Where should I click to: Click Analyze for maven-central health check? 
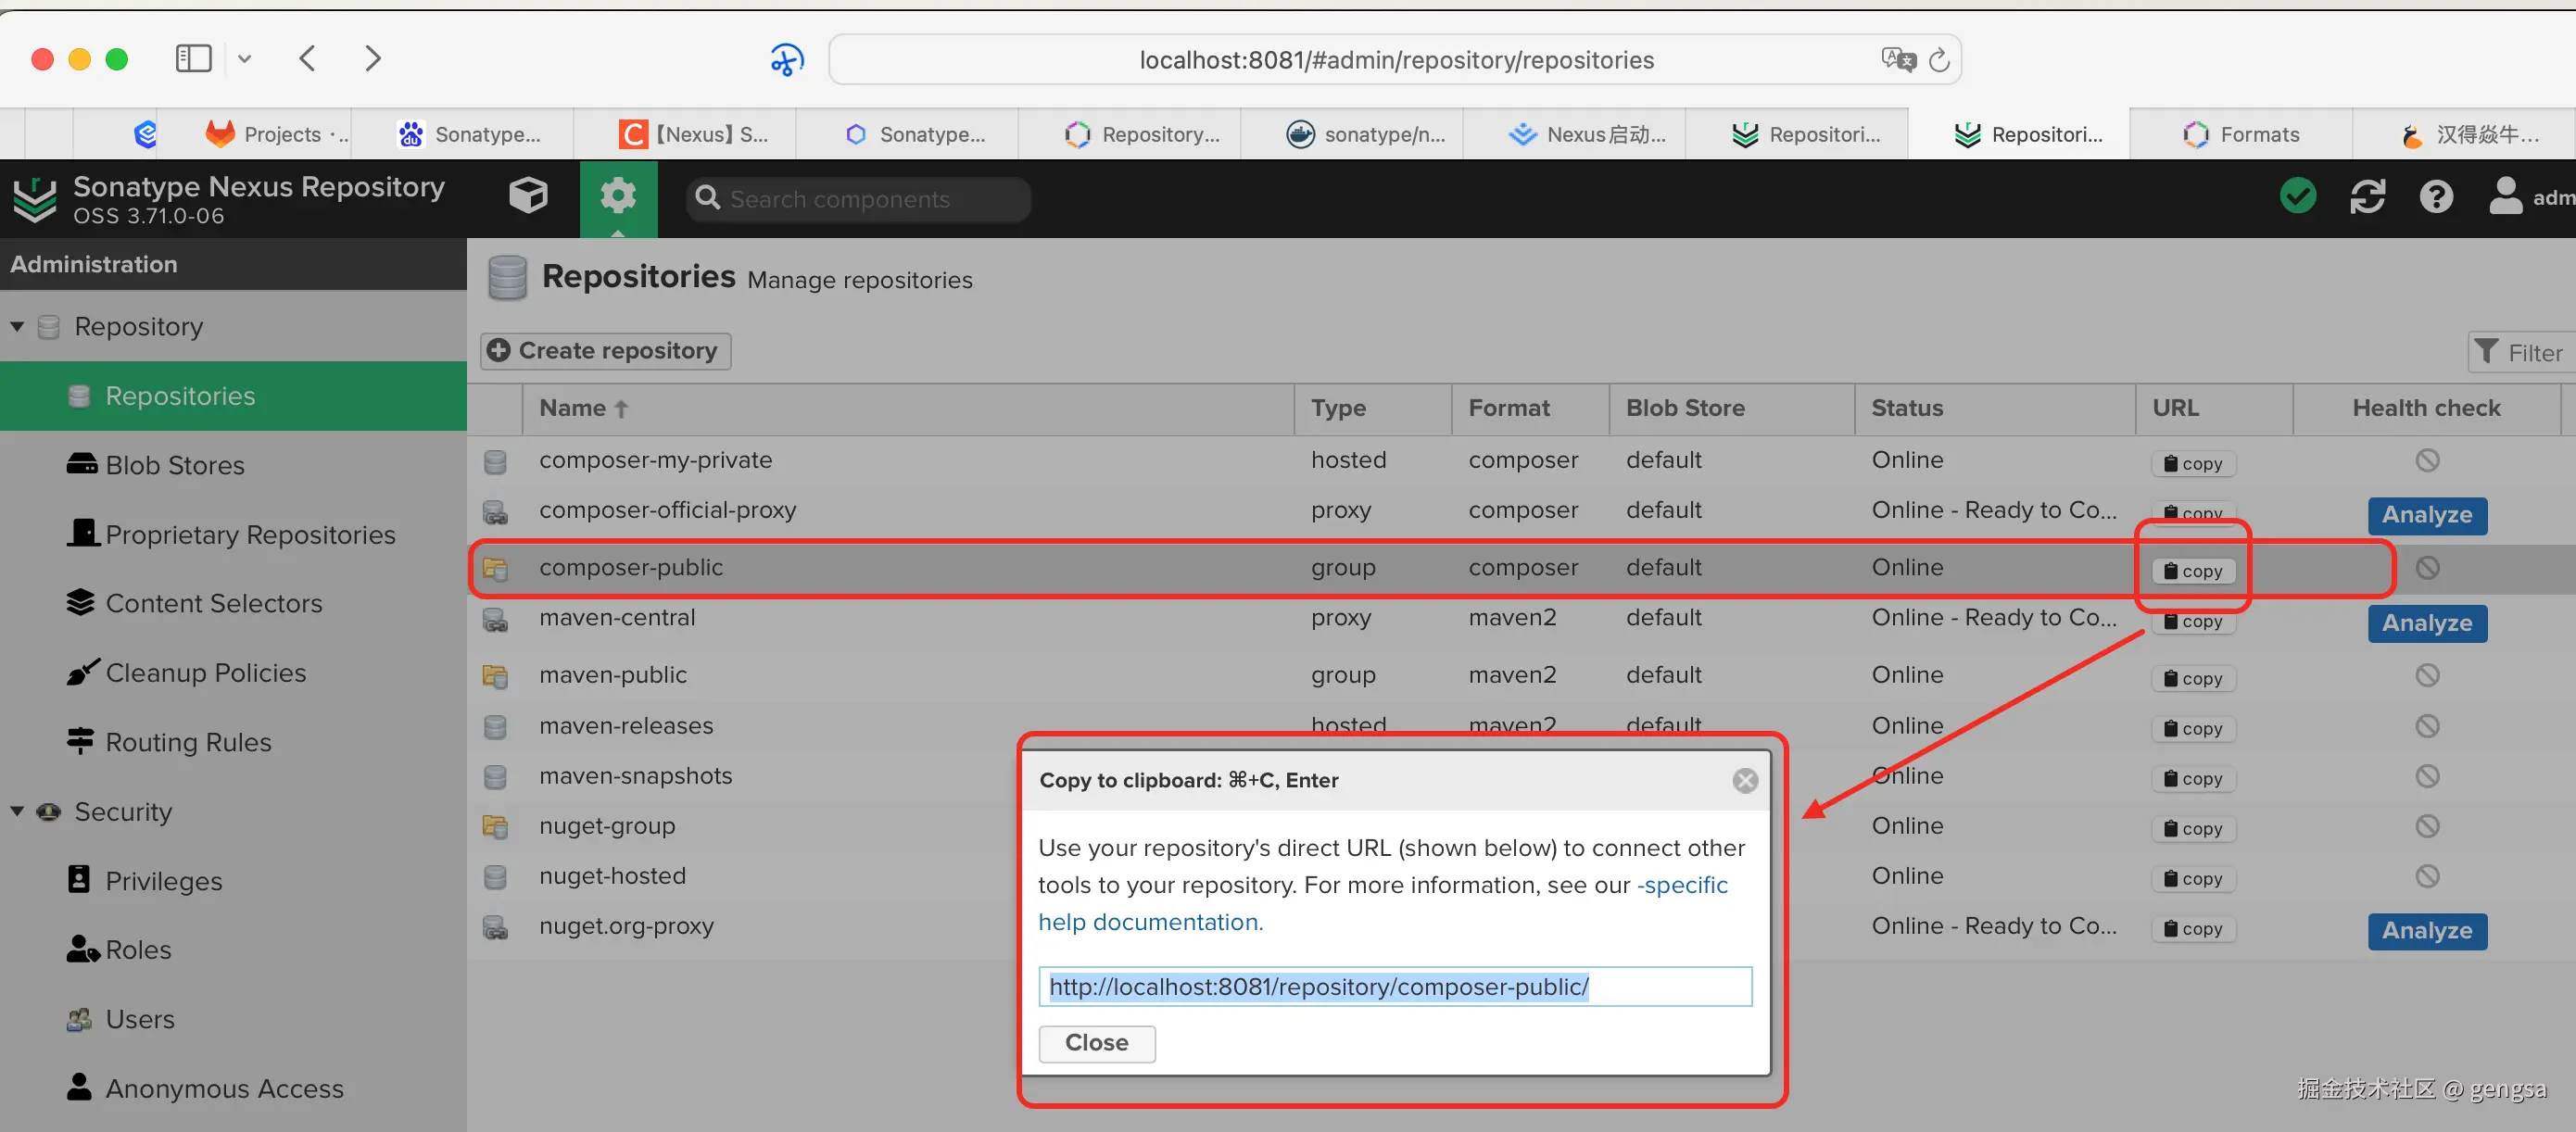point(2426,623)
